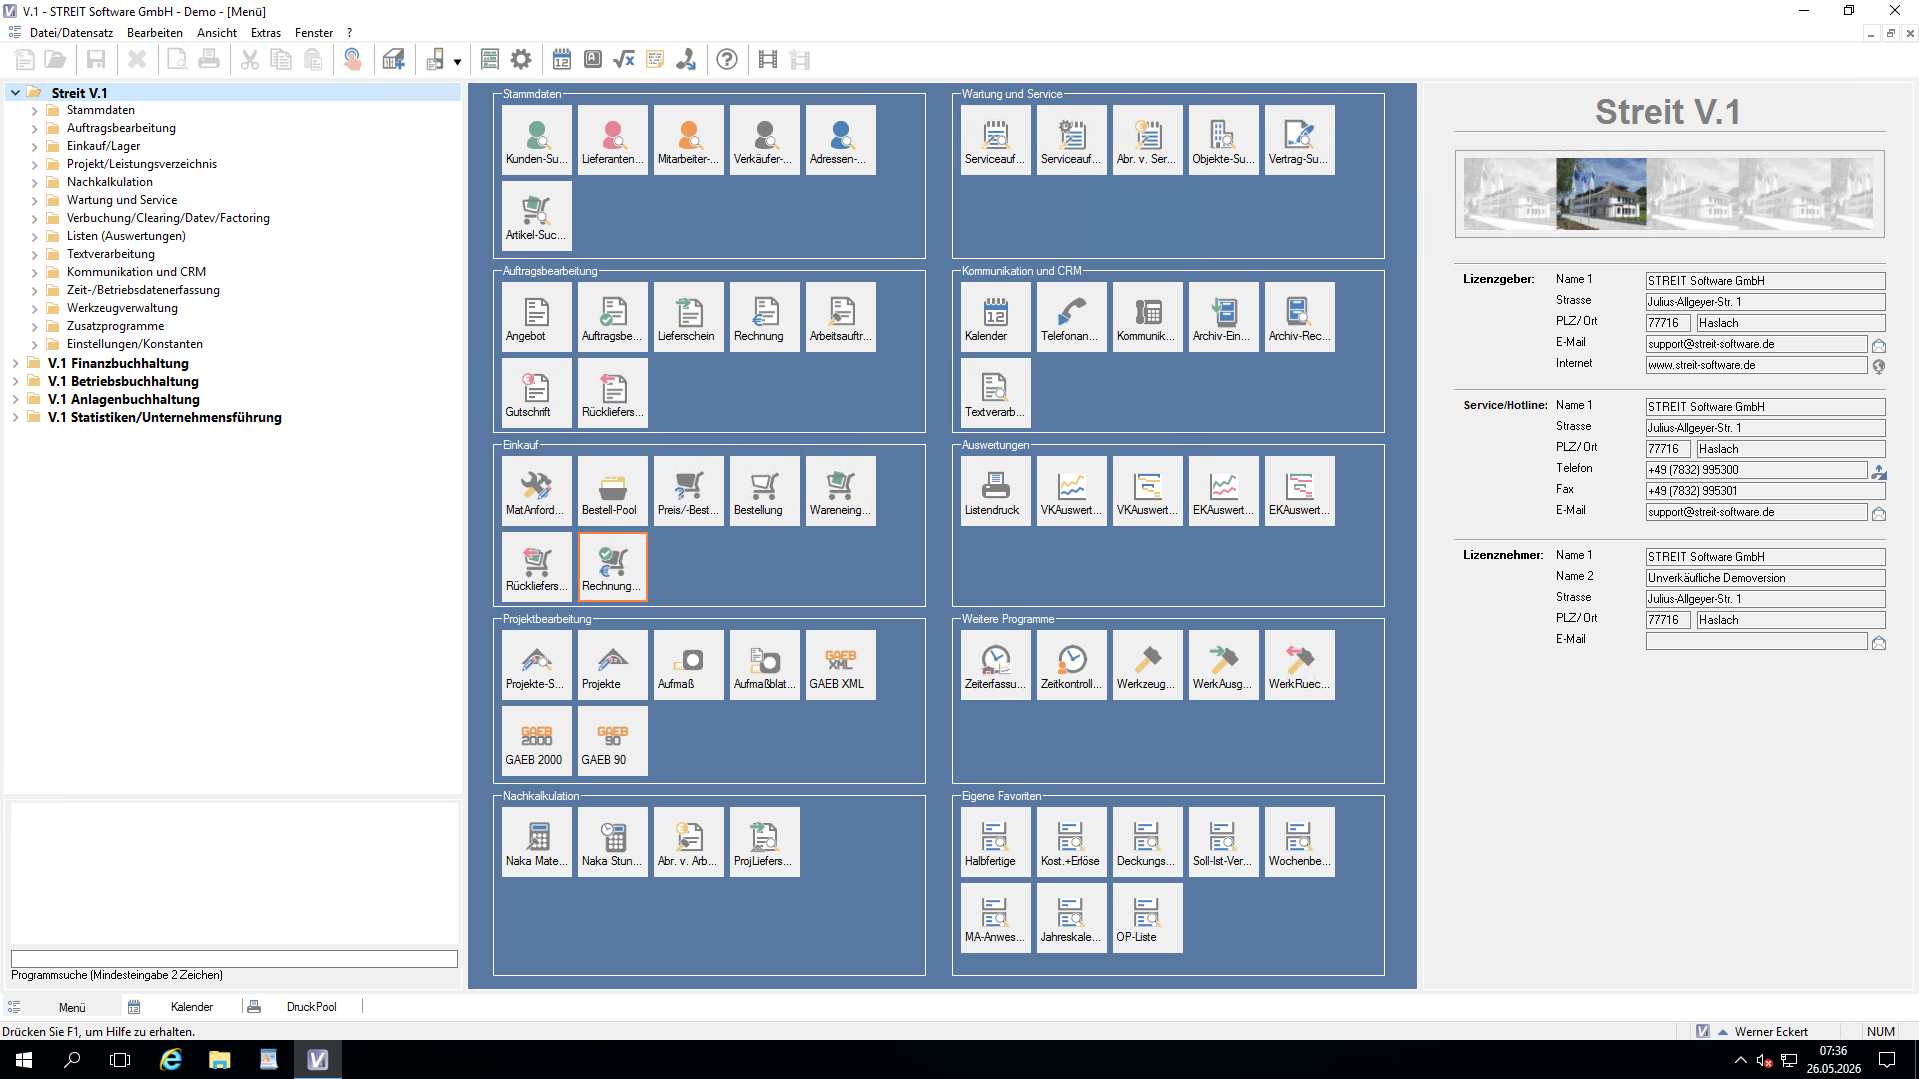Open the Listendruck tile
Screen dimensions: 1919x1079
996,491
